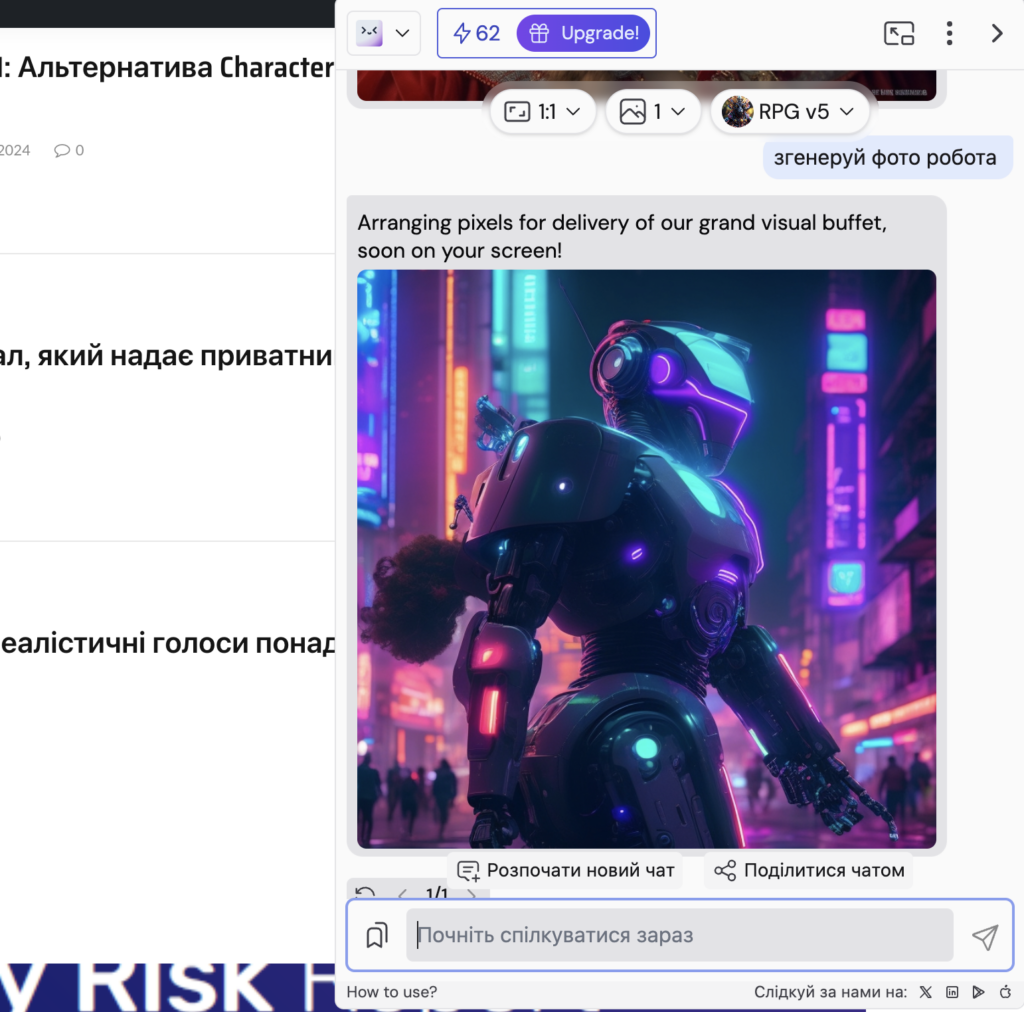Open the three-dot more options menu

pyautogui.click(x=949, y=33)
